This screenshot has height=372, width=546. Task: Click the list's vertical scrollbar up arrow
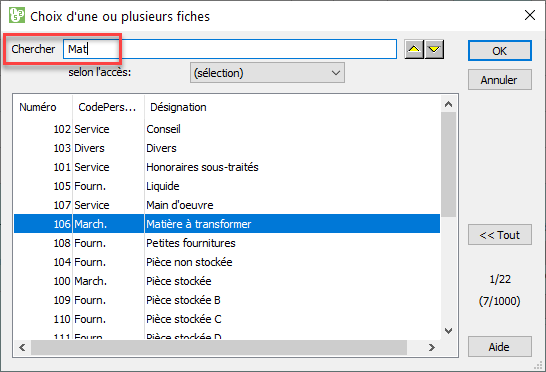(x=448, y=104)
